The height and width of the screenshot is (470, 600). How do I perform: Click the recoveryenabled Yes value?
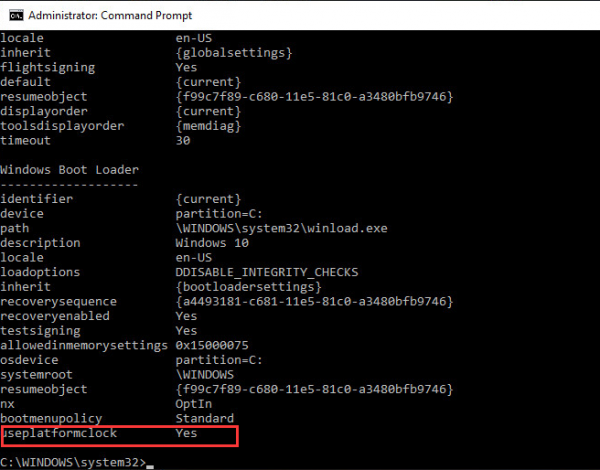click(x=186, y=316)
